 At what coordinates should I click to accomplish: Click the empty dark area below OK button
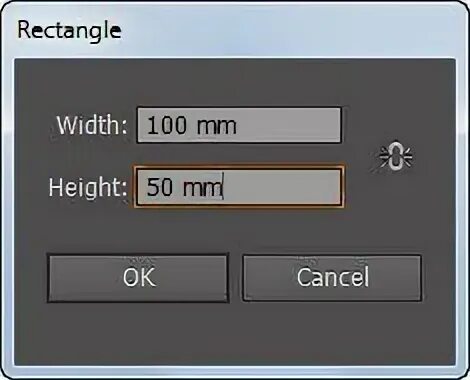(x=138, y=333)
